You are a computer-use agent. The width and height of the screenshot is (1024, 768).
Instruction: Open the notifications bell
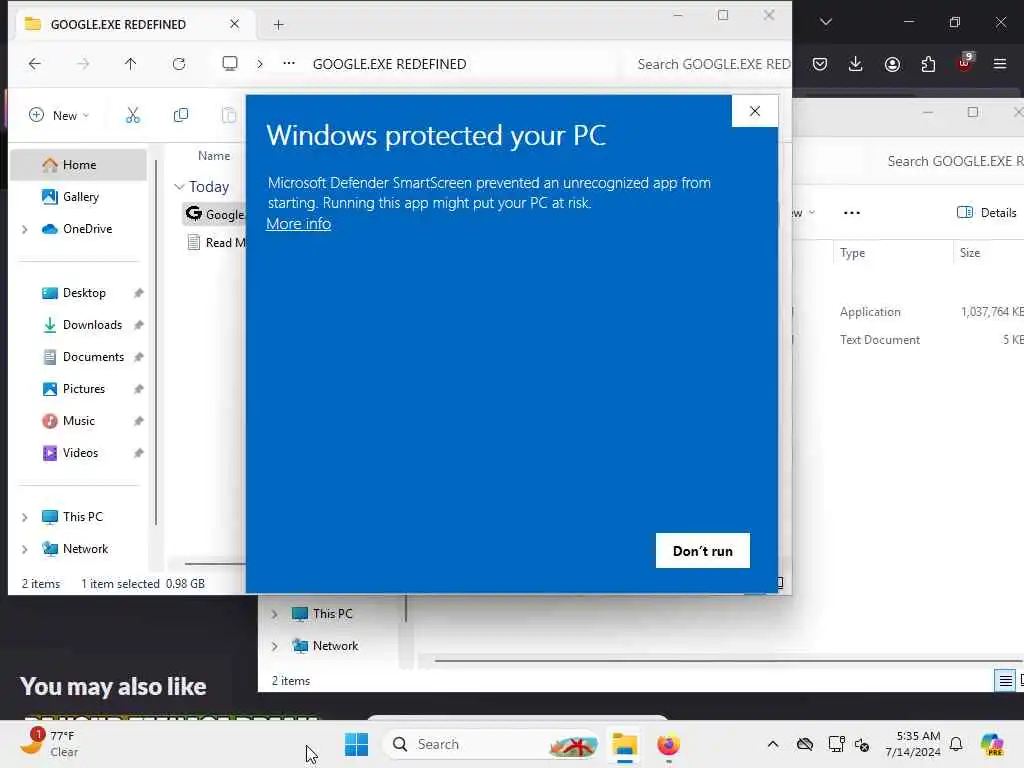(956, 744)
